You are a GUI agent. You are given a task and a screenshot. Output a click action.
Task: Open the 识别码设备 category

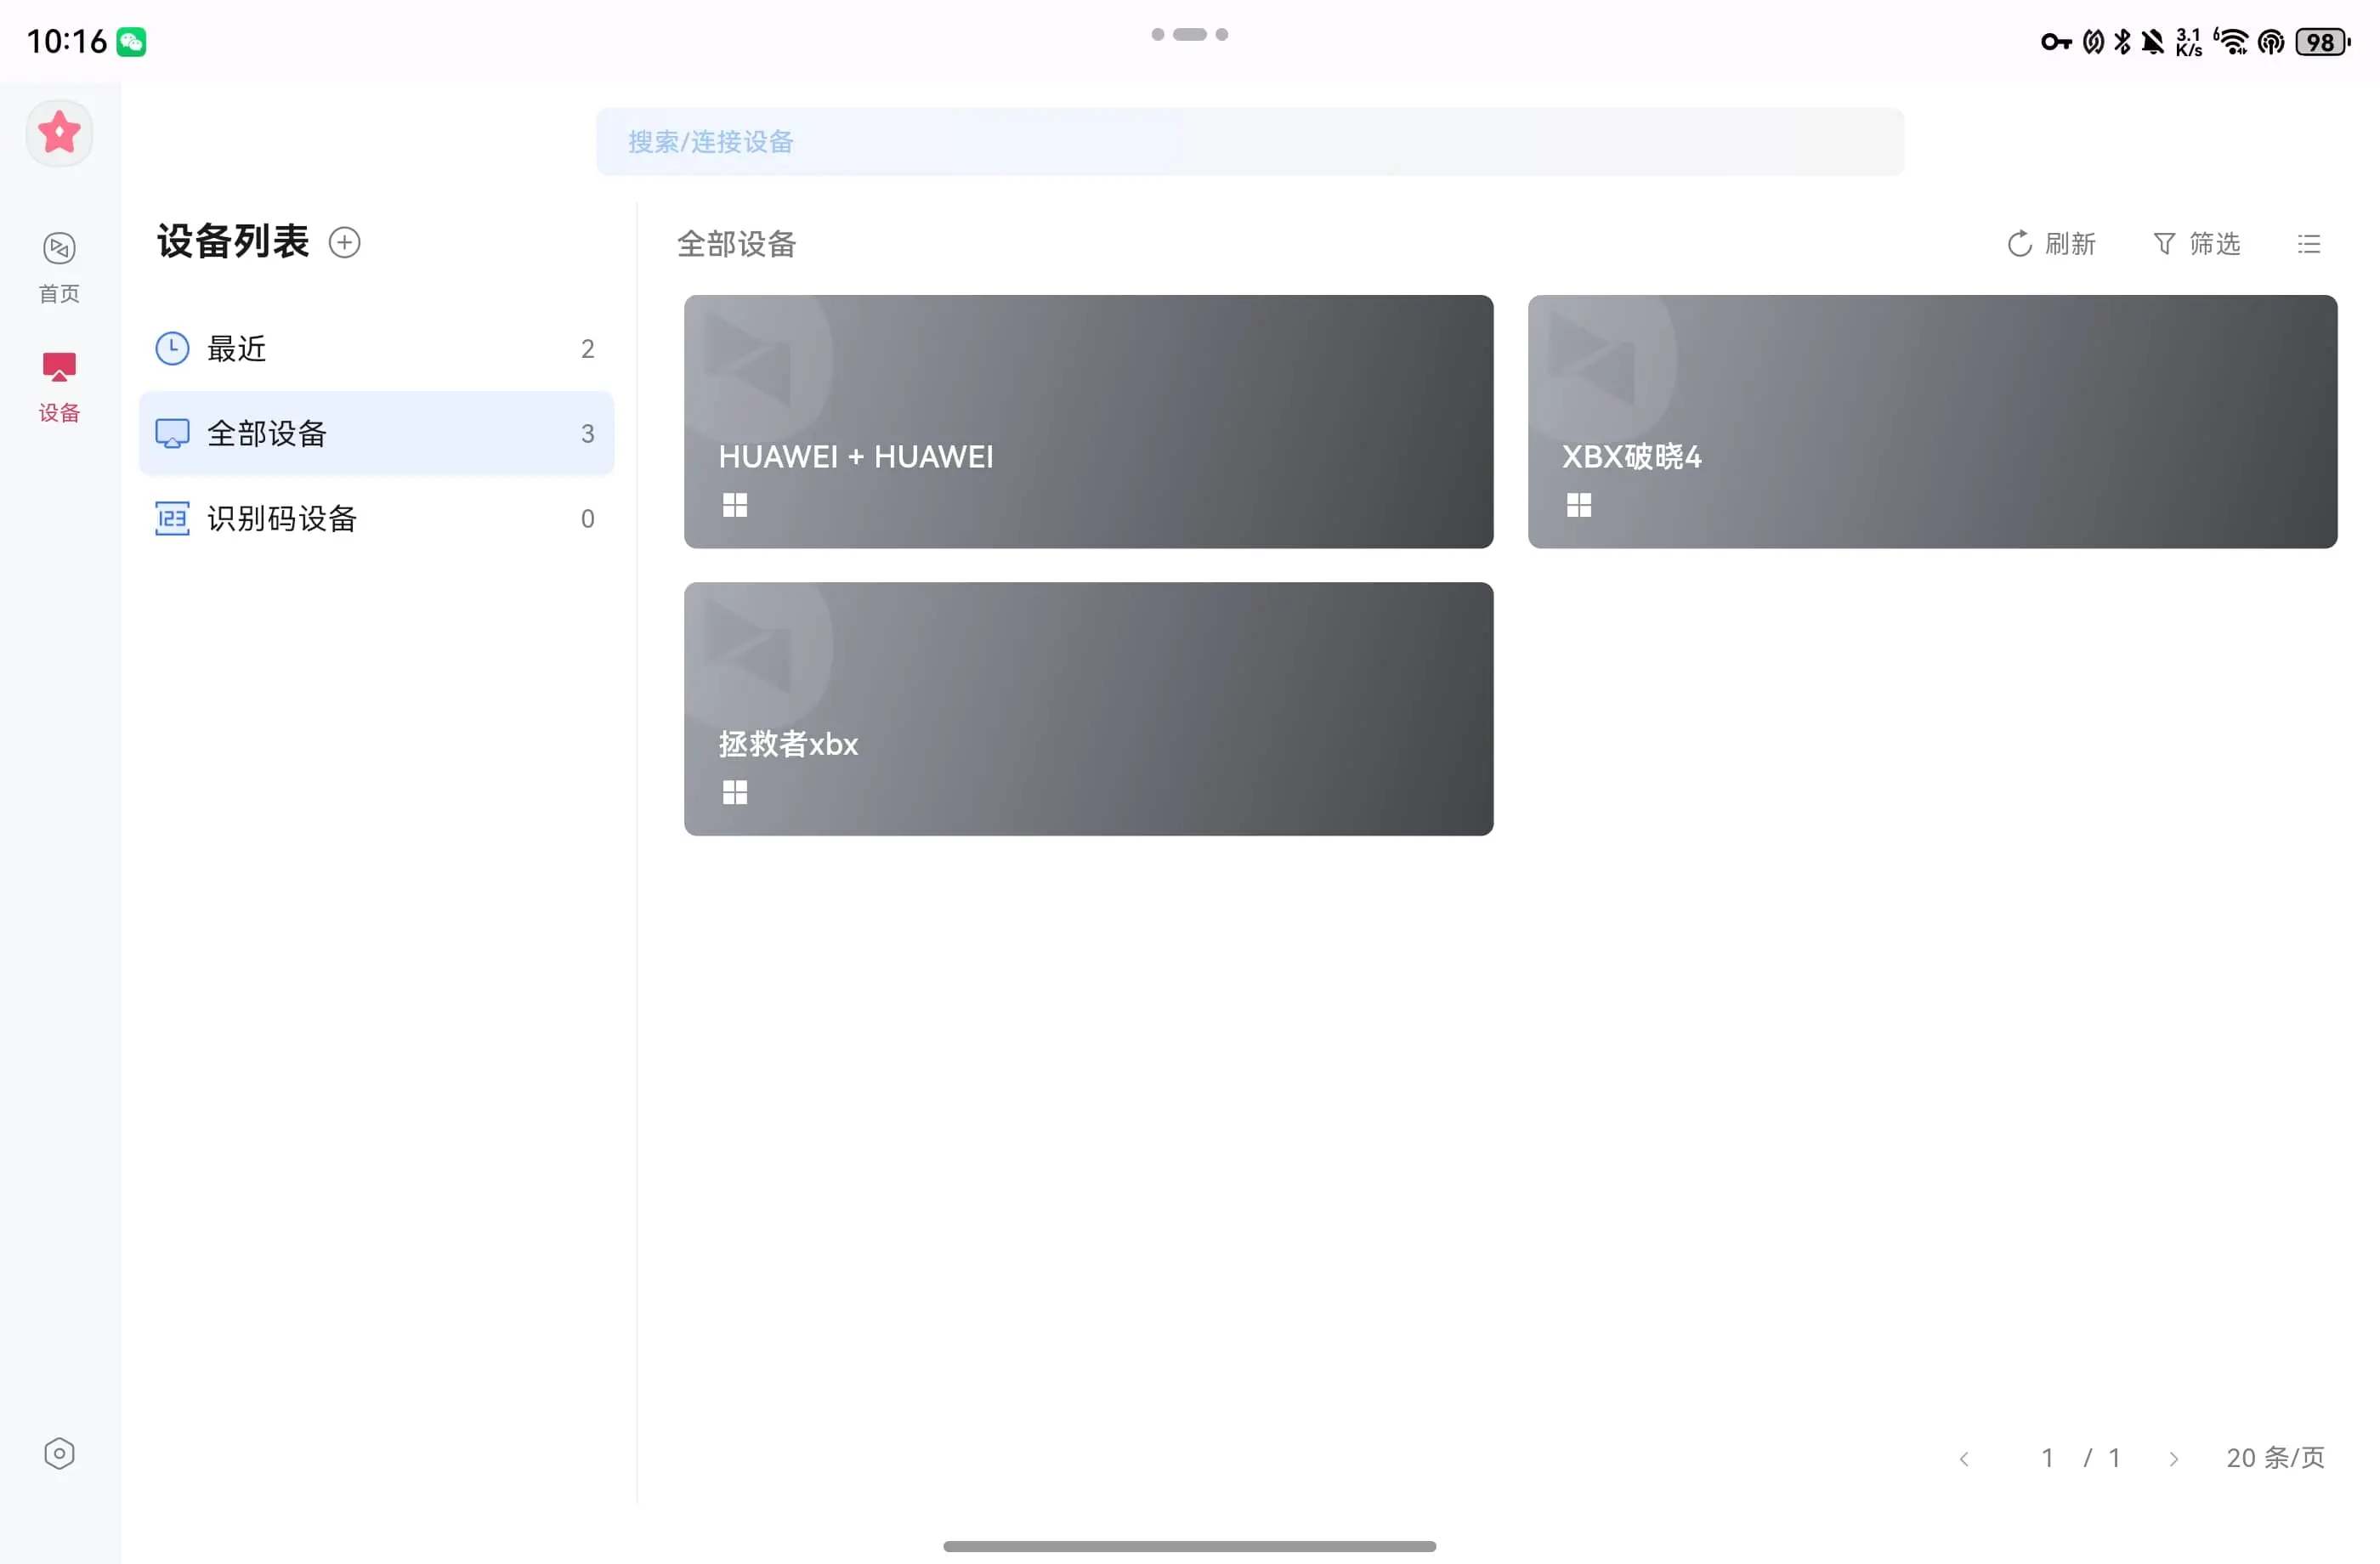[376, 518]
